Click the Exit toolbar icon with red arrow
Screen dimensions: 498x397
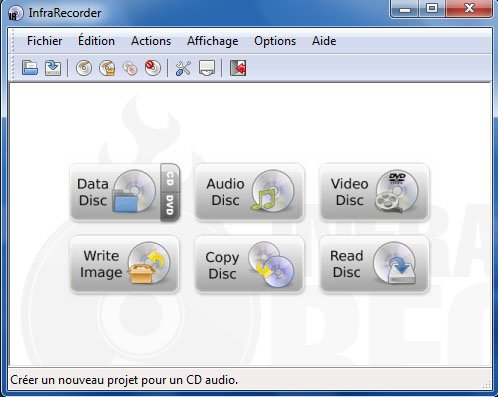pos(238,68)
